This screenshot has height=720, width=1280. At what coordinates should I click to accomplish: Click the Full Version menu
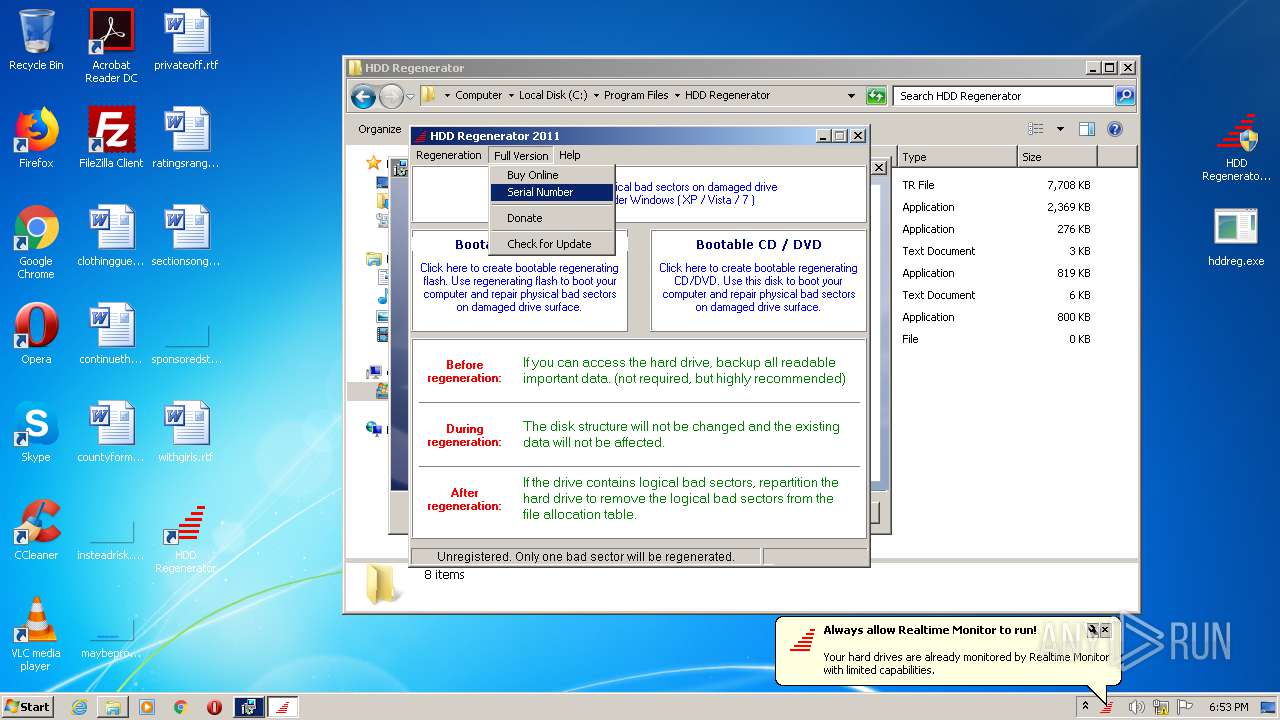[x=521, y=155]
